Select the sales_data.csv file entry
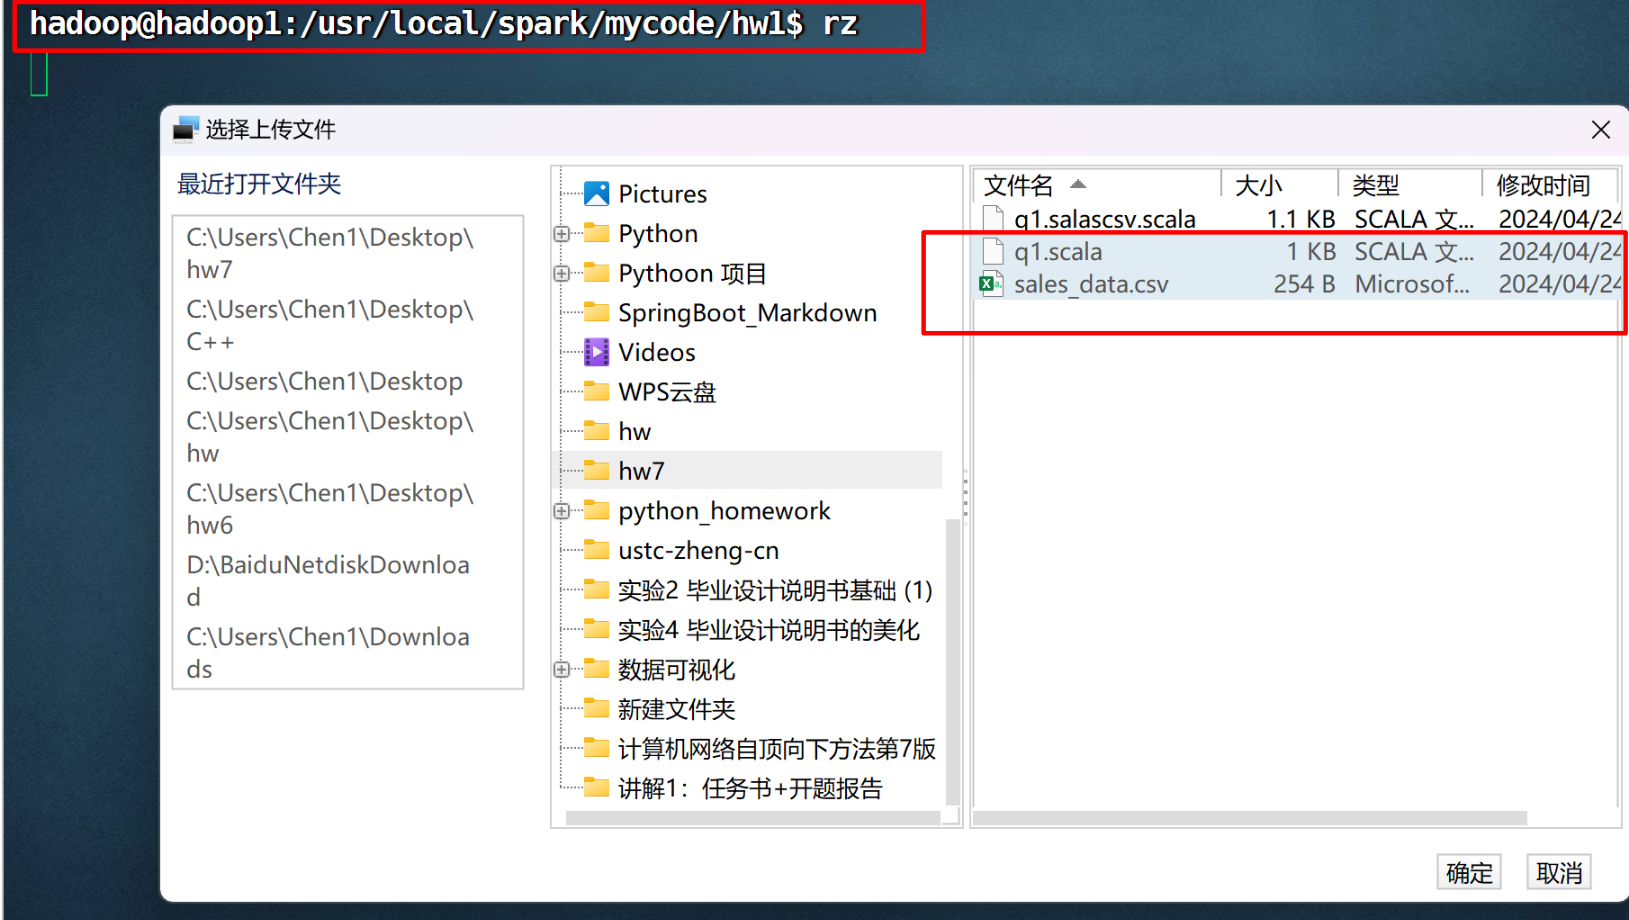This screenshot has width=1629, height=920. [1090, 284]
